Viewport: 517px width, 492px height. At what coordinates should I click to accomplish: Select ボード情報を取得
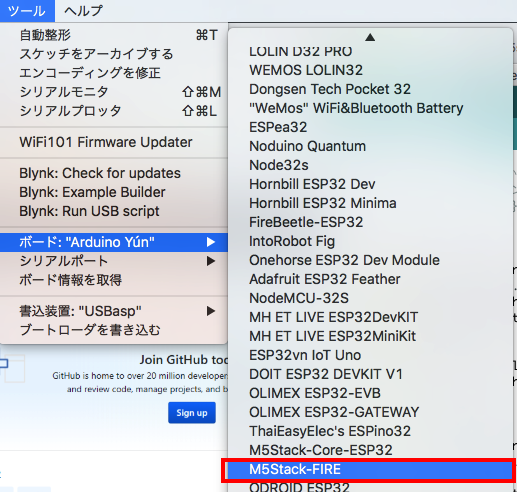[x=114, y=280]
